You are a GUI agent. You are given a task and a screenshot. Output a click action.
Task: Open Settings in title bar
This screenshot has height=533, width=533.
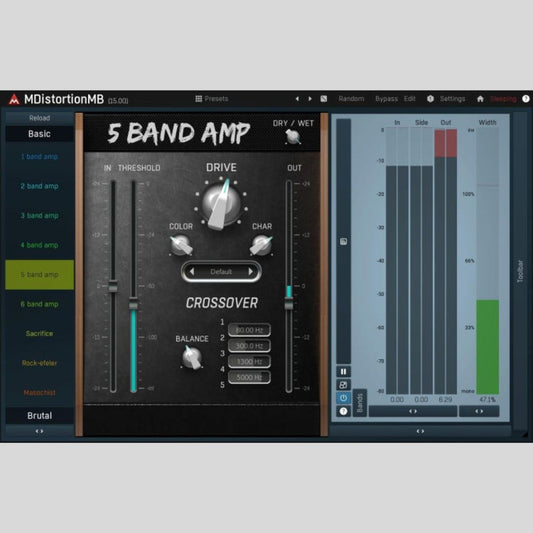[452, 99]
